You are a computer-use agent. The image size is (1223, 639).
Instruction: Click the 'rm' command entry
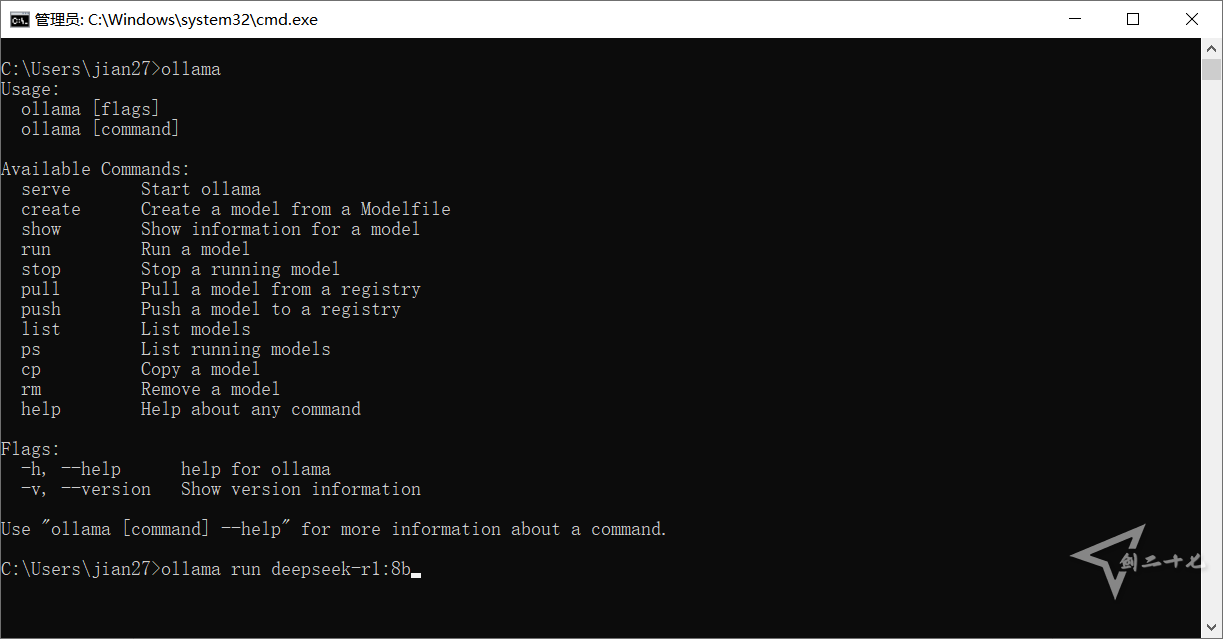31,389
